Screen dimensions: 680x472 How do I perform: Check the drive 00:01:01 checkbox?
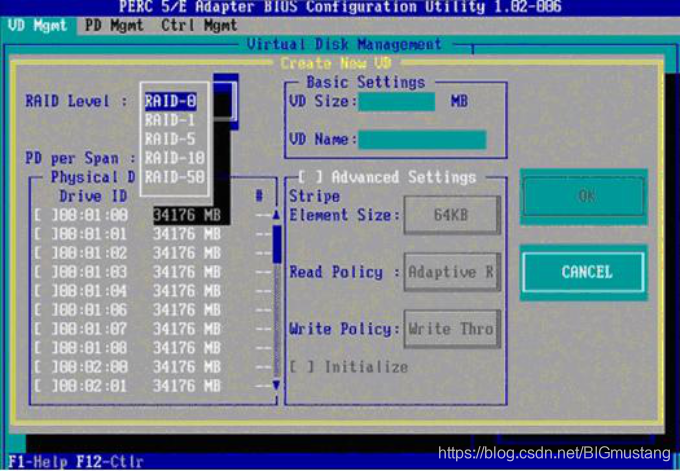pyautogui.click(x=45, y=234)
